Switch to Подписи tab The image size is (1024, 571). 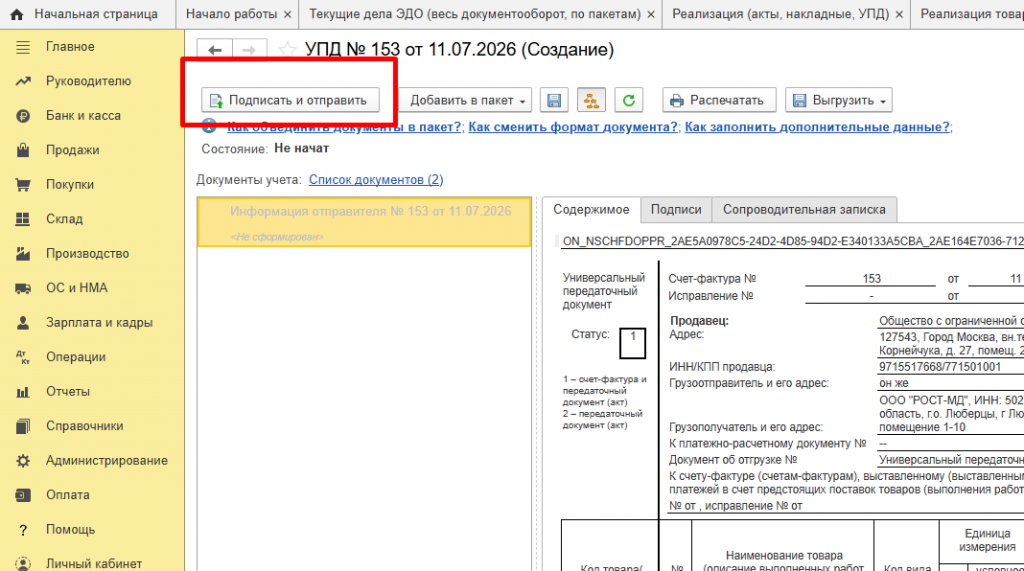tap(676, 210)
